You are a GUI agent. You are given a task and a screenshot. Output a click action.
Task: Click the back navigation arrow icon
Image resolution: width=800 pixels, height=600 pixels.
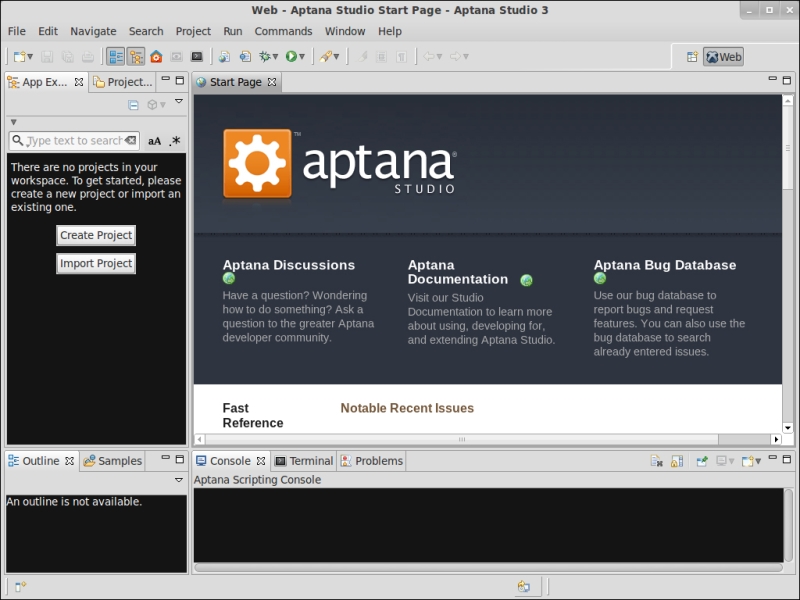click(429, 57)
